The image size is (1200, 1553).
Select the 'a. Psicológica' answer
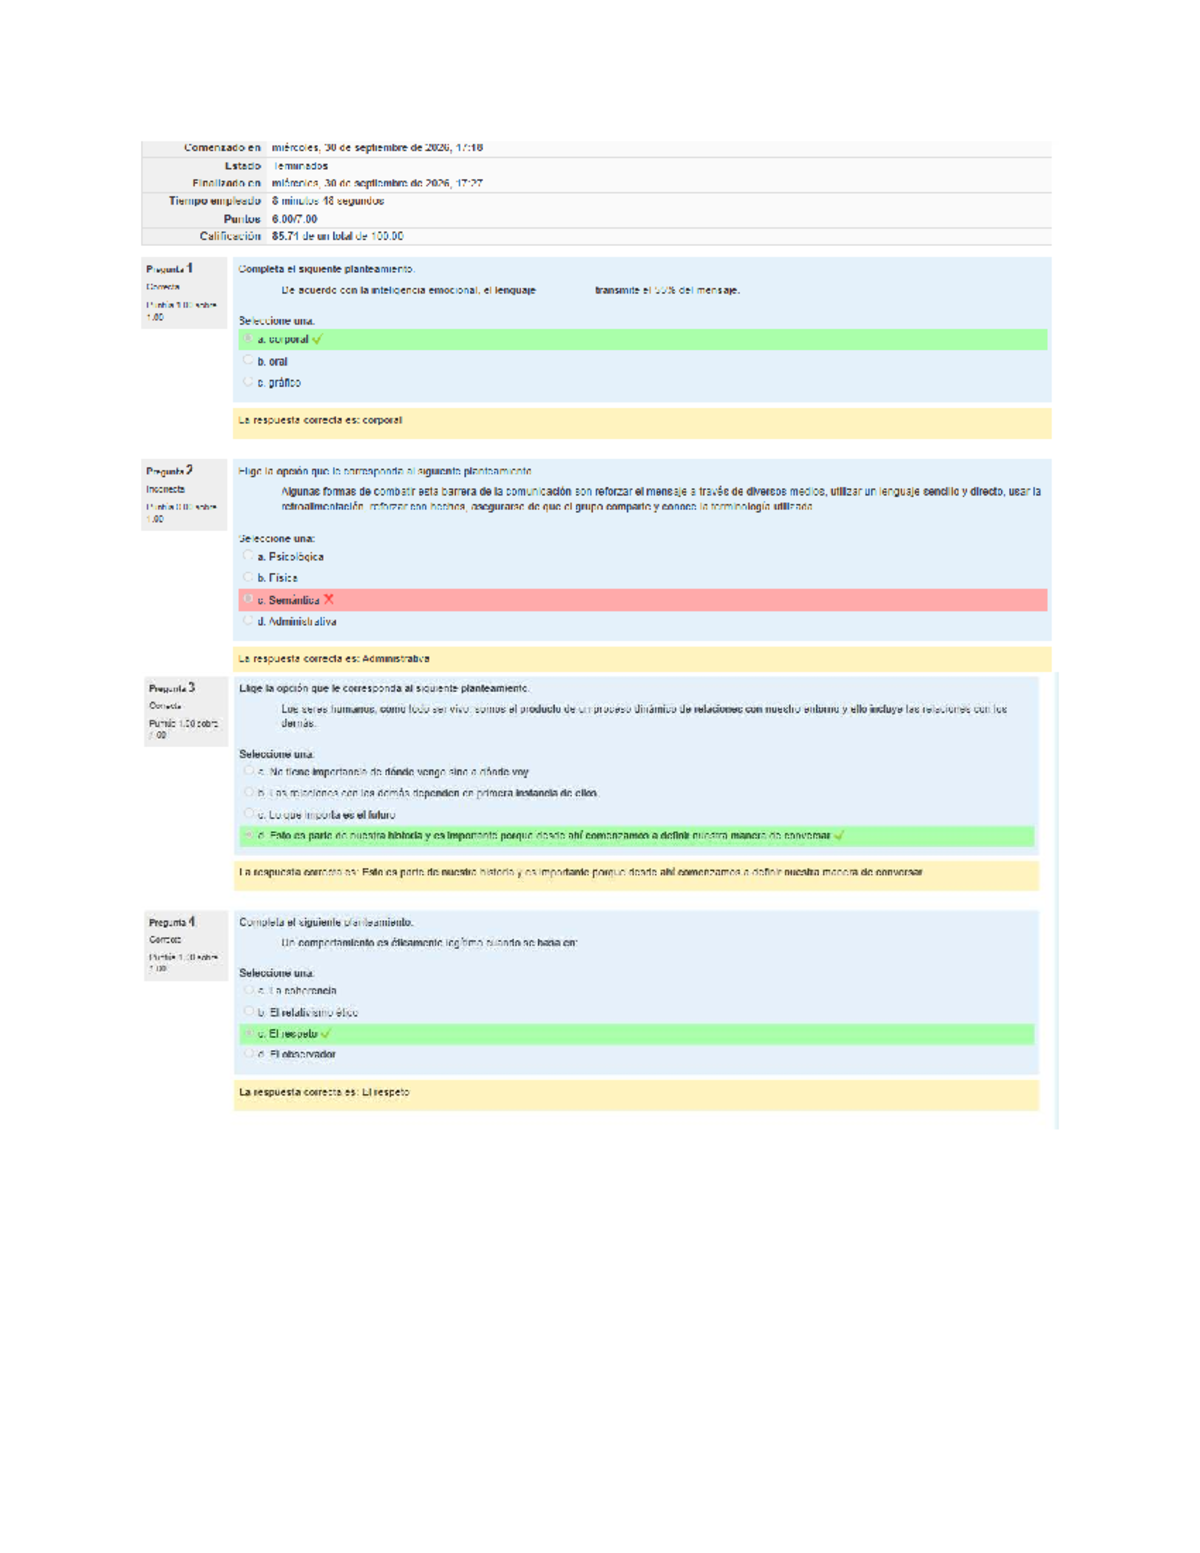click(248, 556)
